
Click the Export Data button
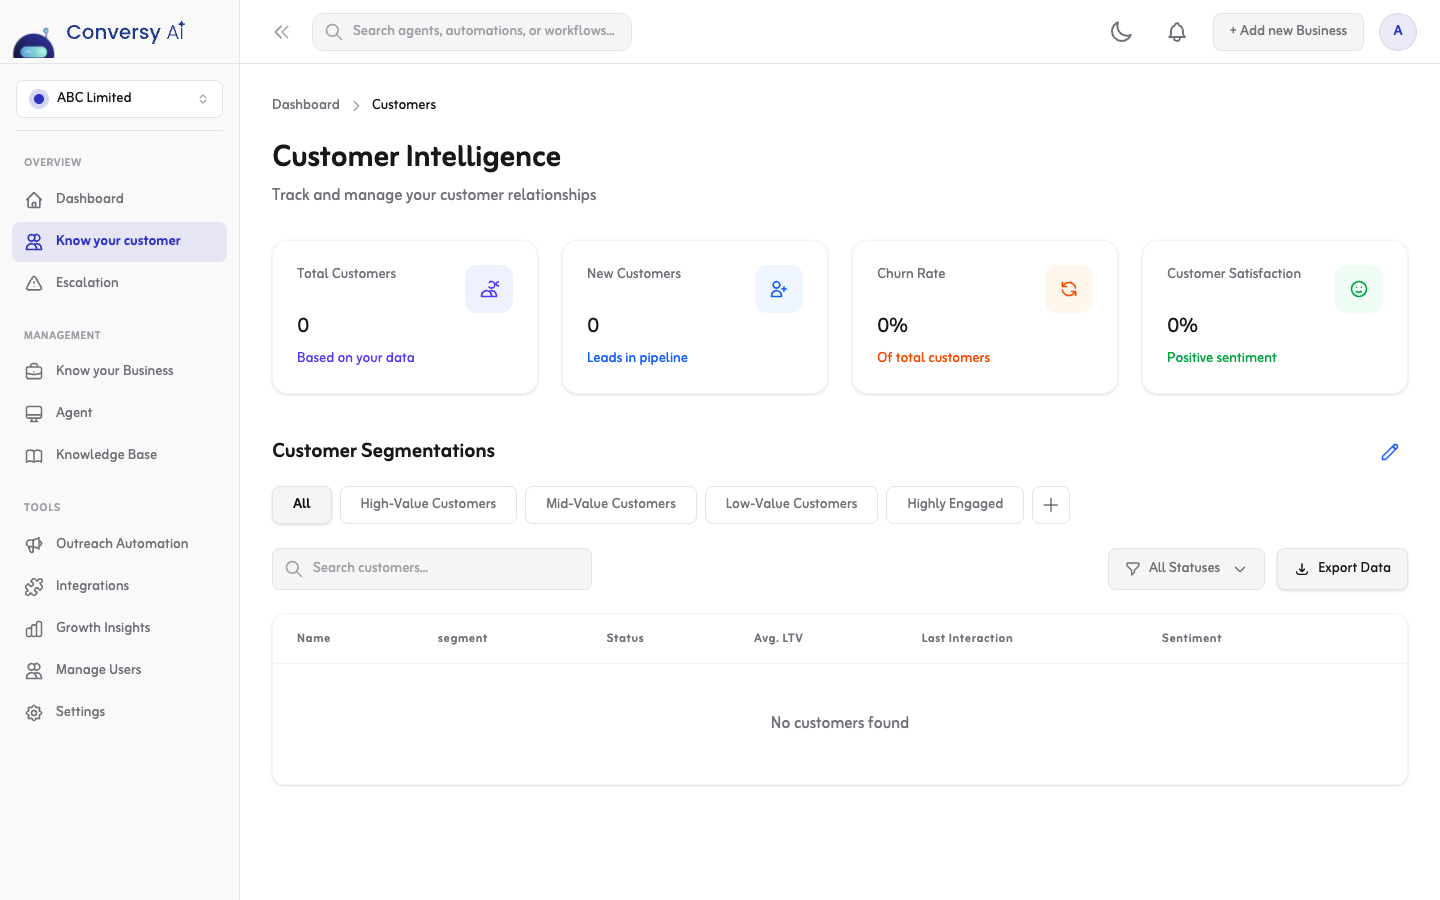pyautogui.click(x=1342, y=569)
